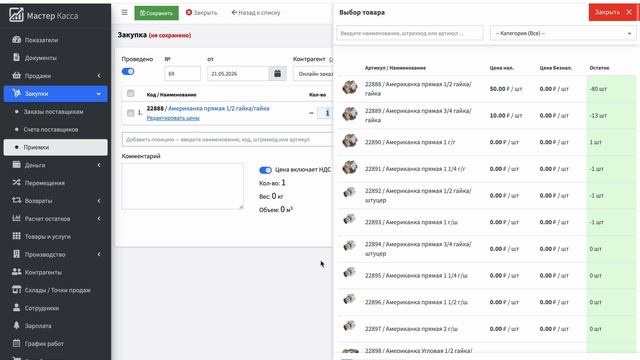Toggle the Проведено switch
The image size is (640, 360).
click(x=128, y=71)
